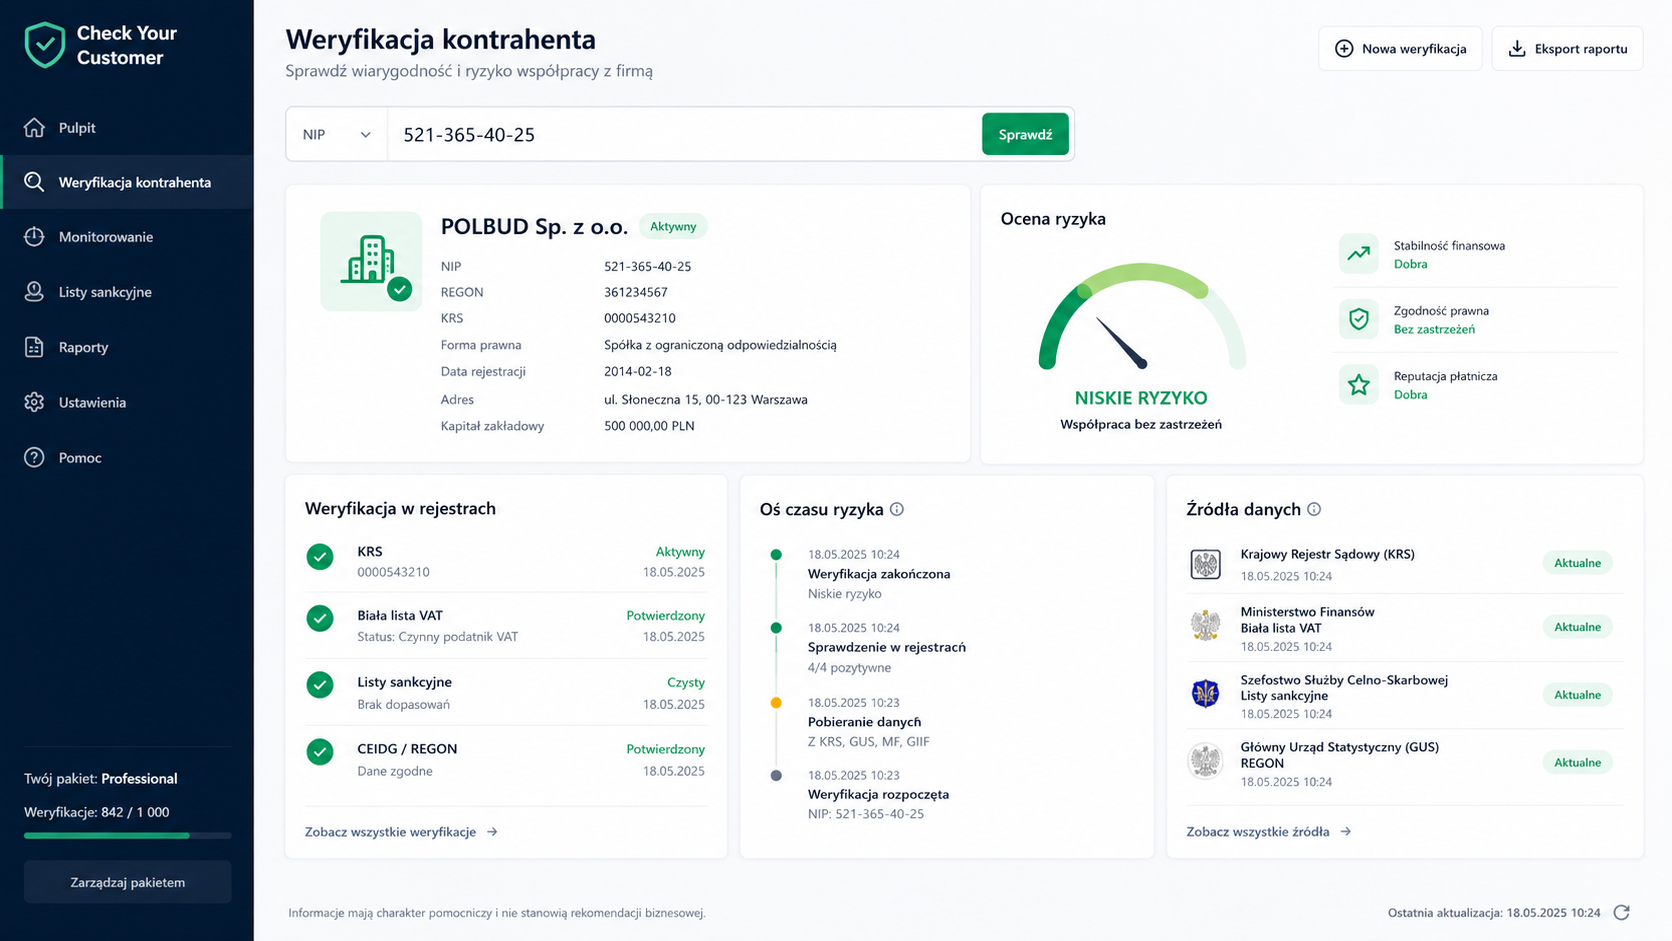The height and width of the screenshot is (941, 1672).
Task: Expand all sources via Zobacz wszystkie źródła
Action: (1268, 832)
